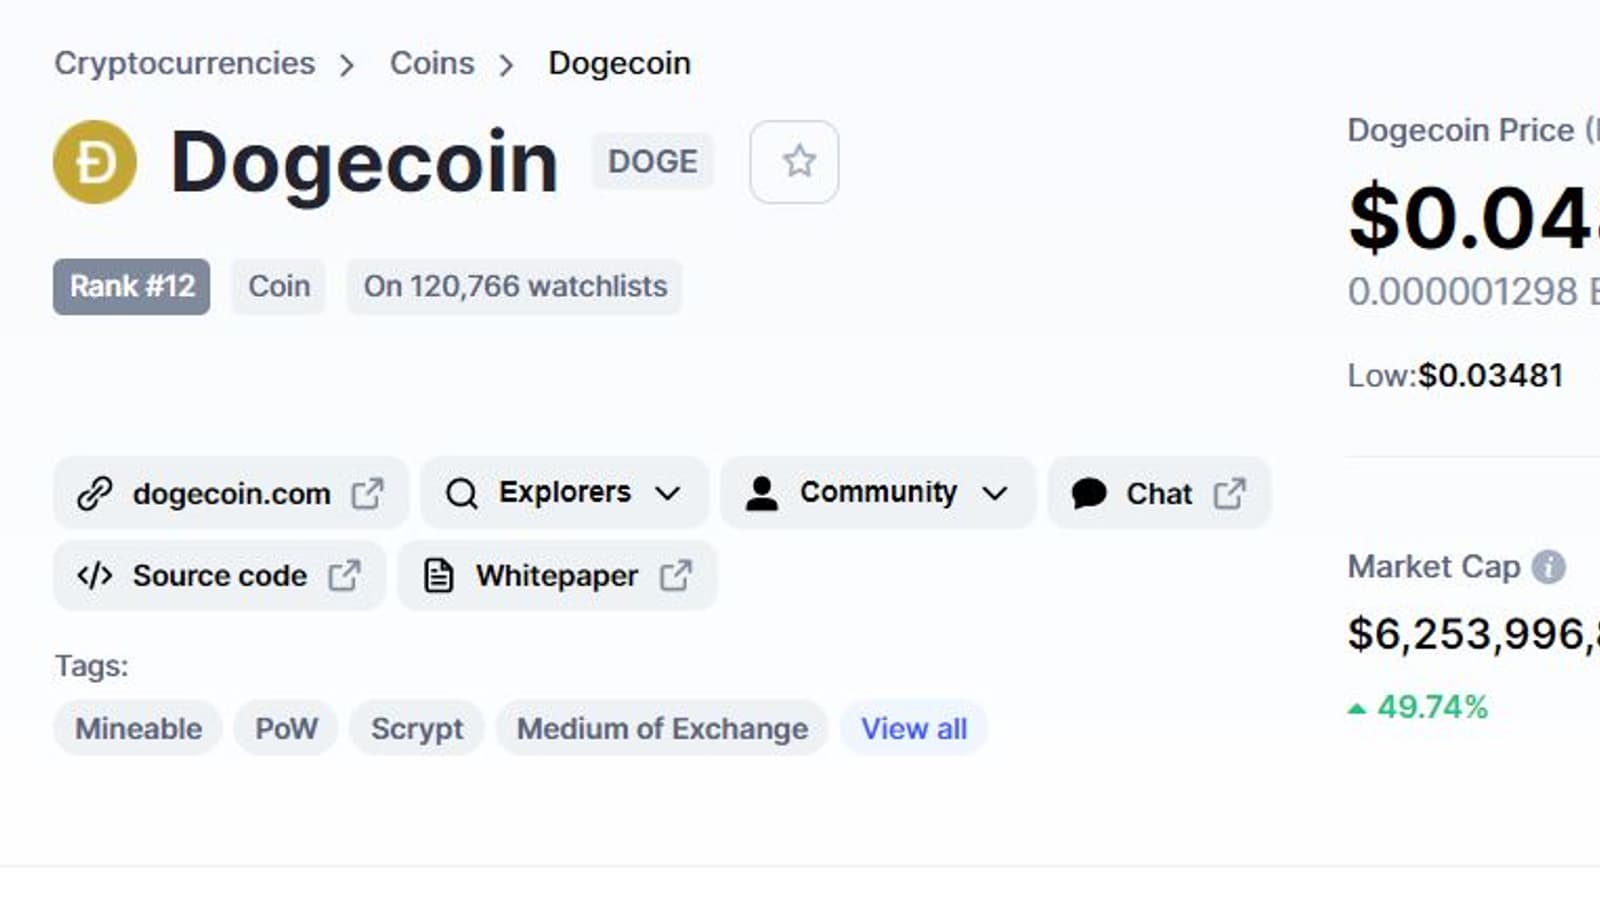Open the Source code link
The width and height of the screenshot is (1600, 900).
(x=219, y=576)
